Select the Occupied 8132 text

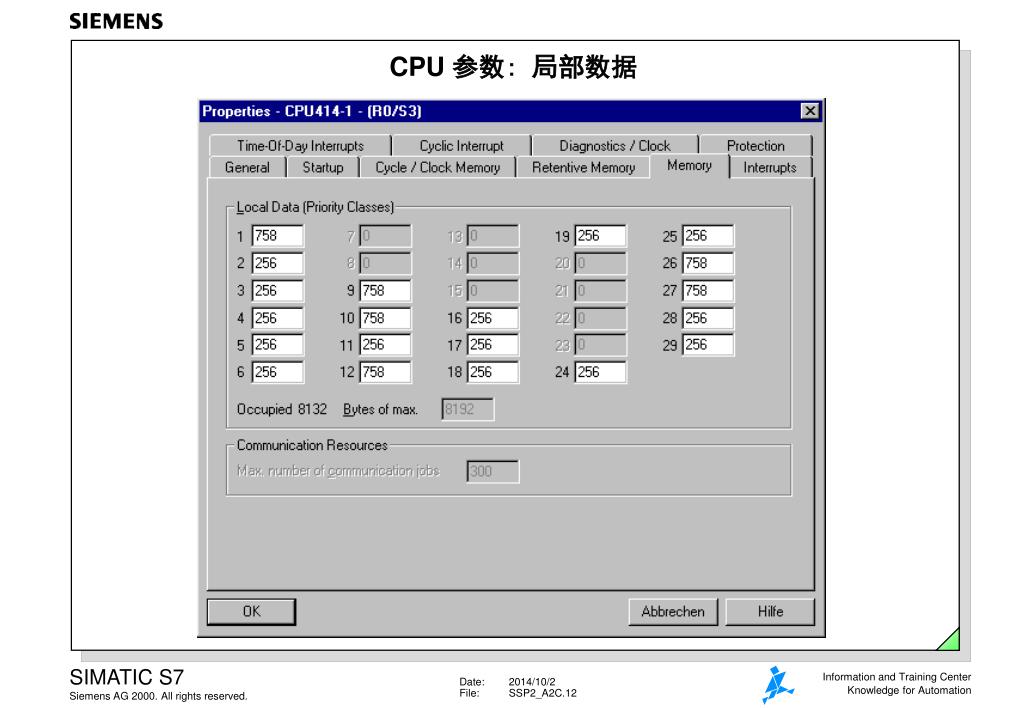pyautogui.click(x=282, y=409)
